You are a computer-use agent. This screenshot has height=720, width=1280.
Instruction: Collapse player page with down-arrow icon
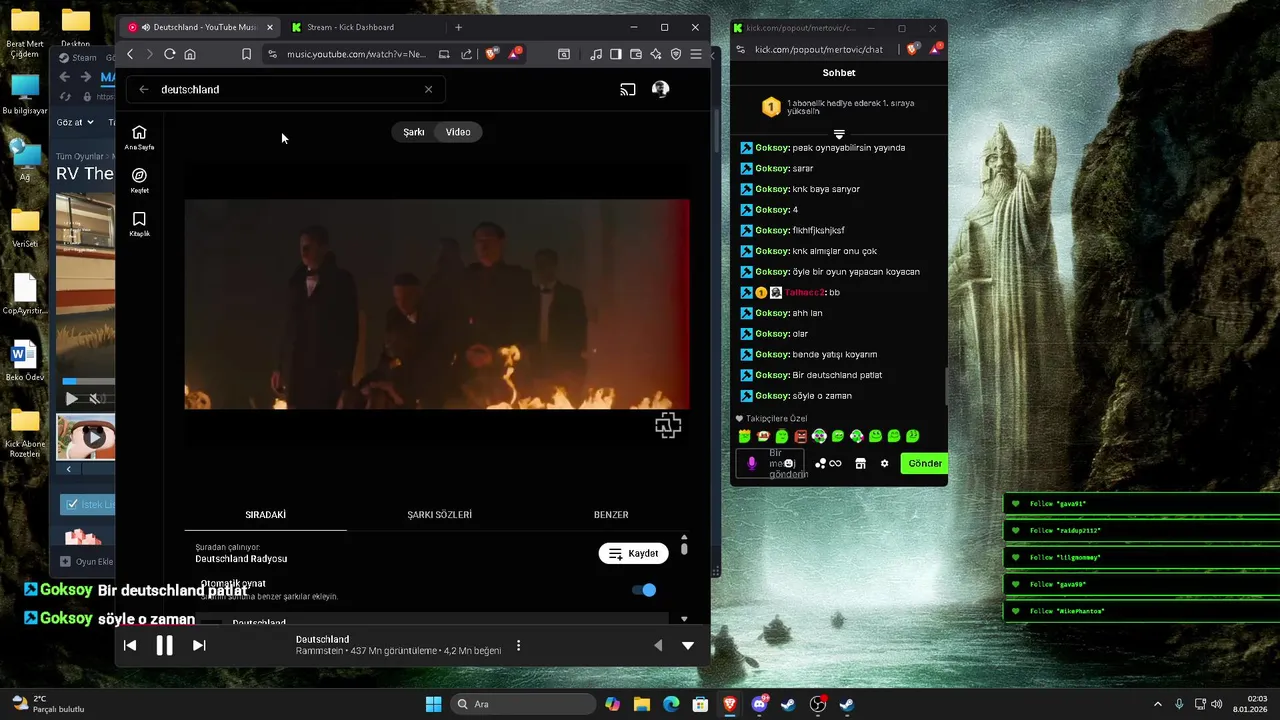[x=688, y=646]
